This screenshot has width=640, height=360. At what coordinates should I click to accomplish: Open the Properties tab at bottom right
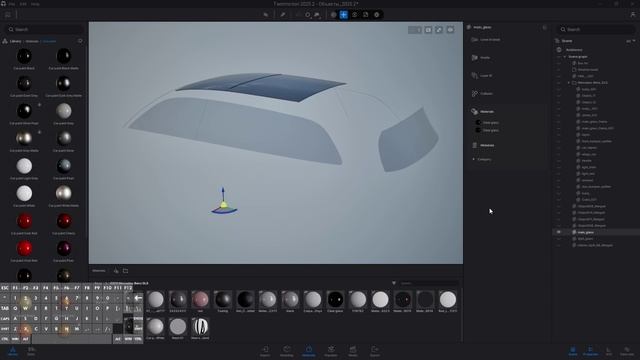590,351
